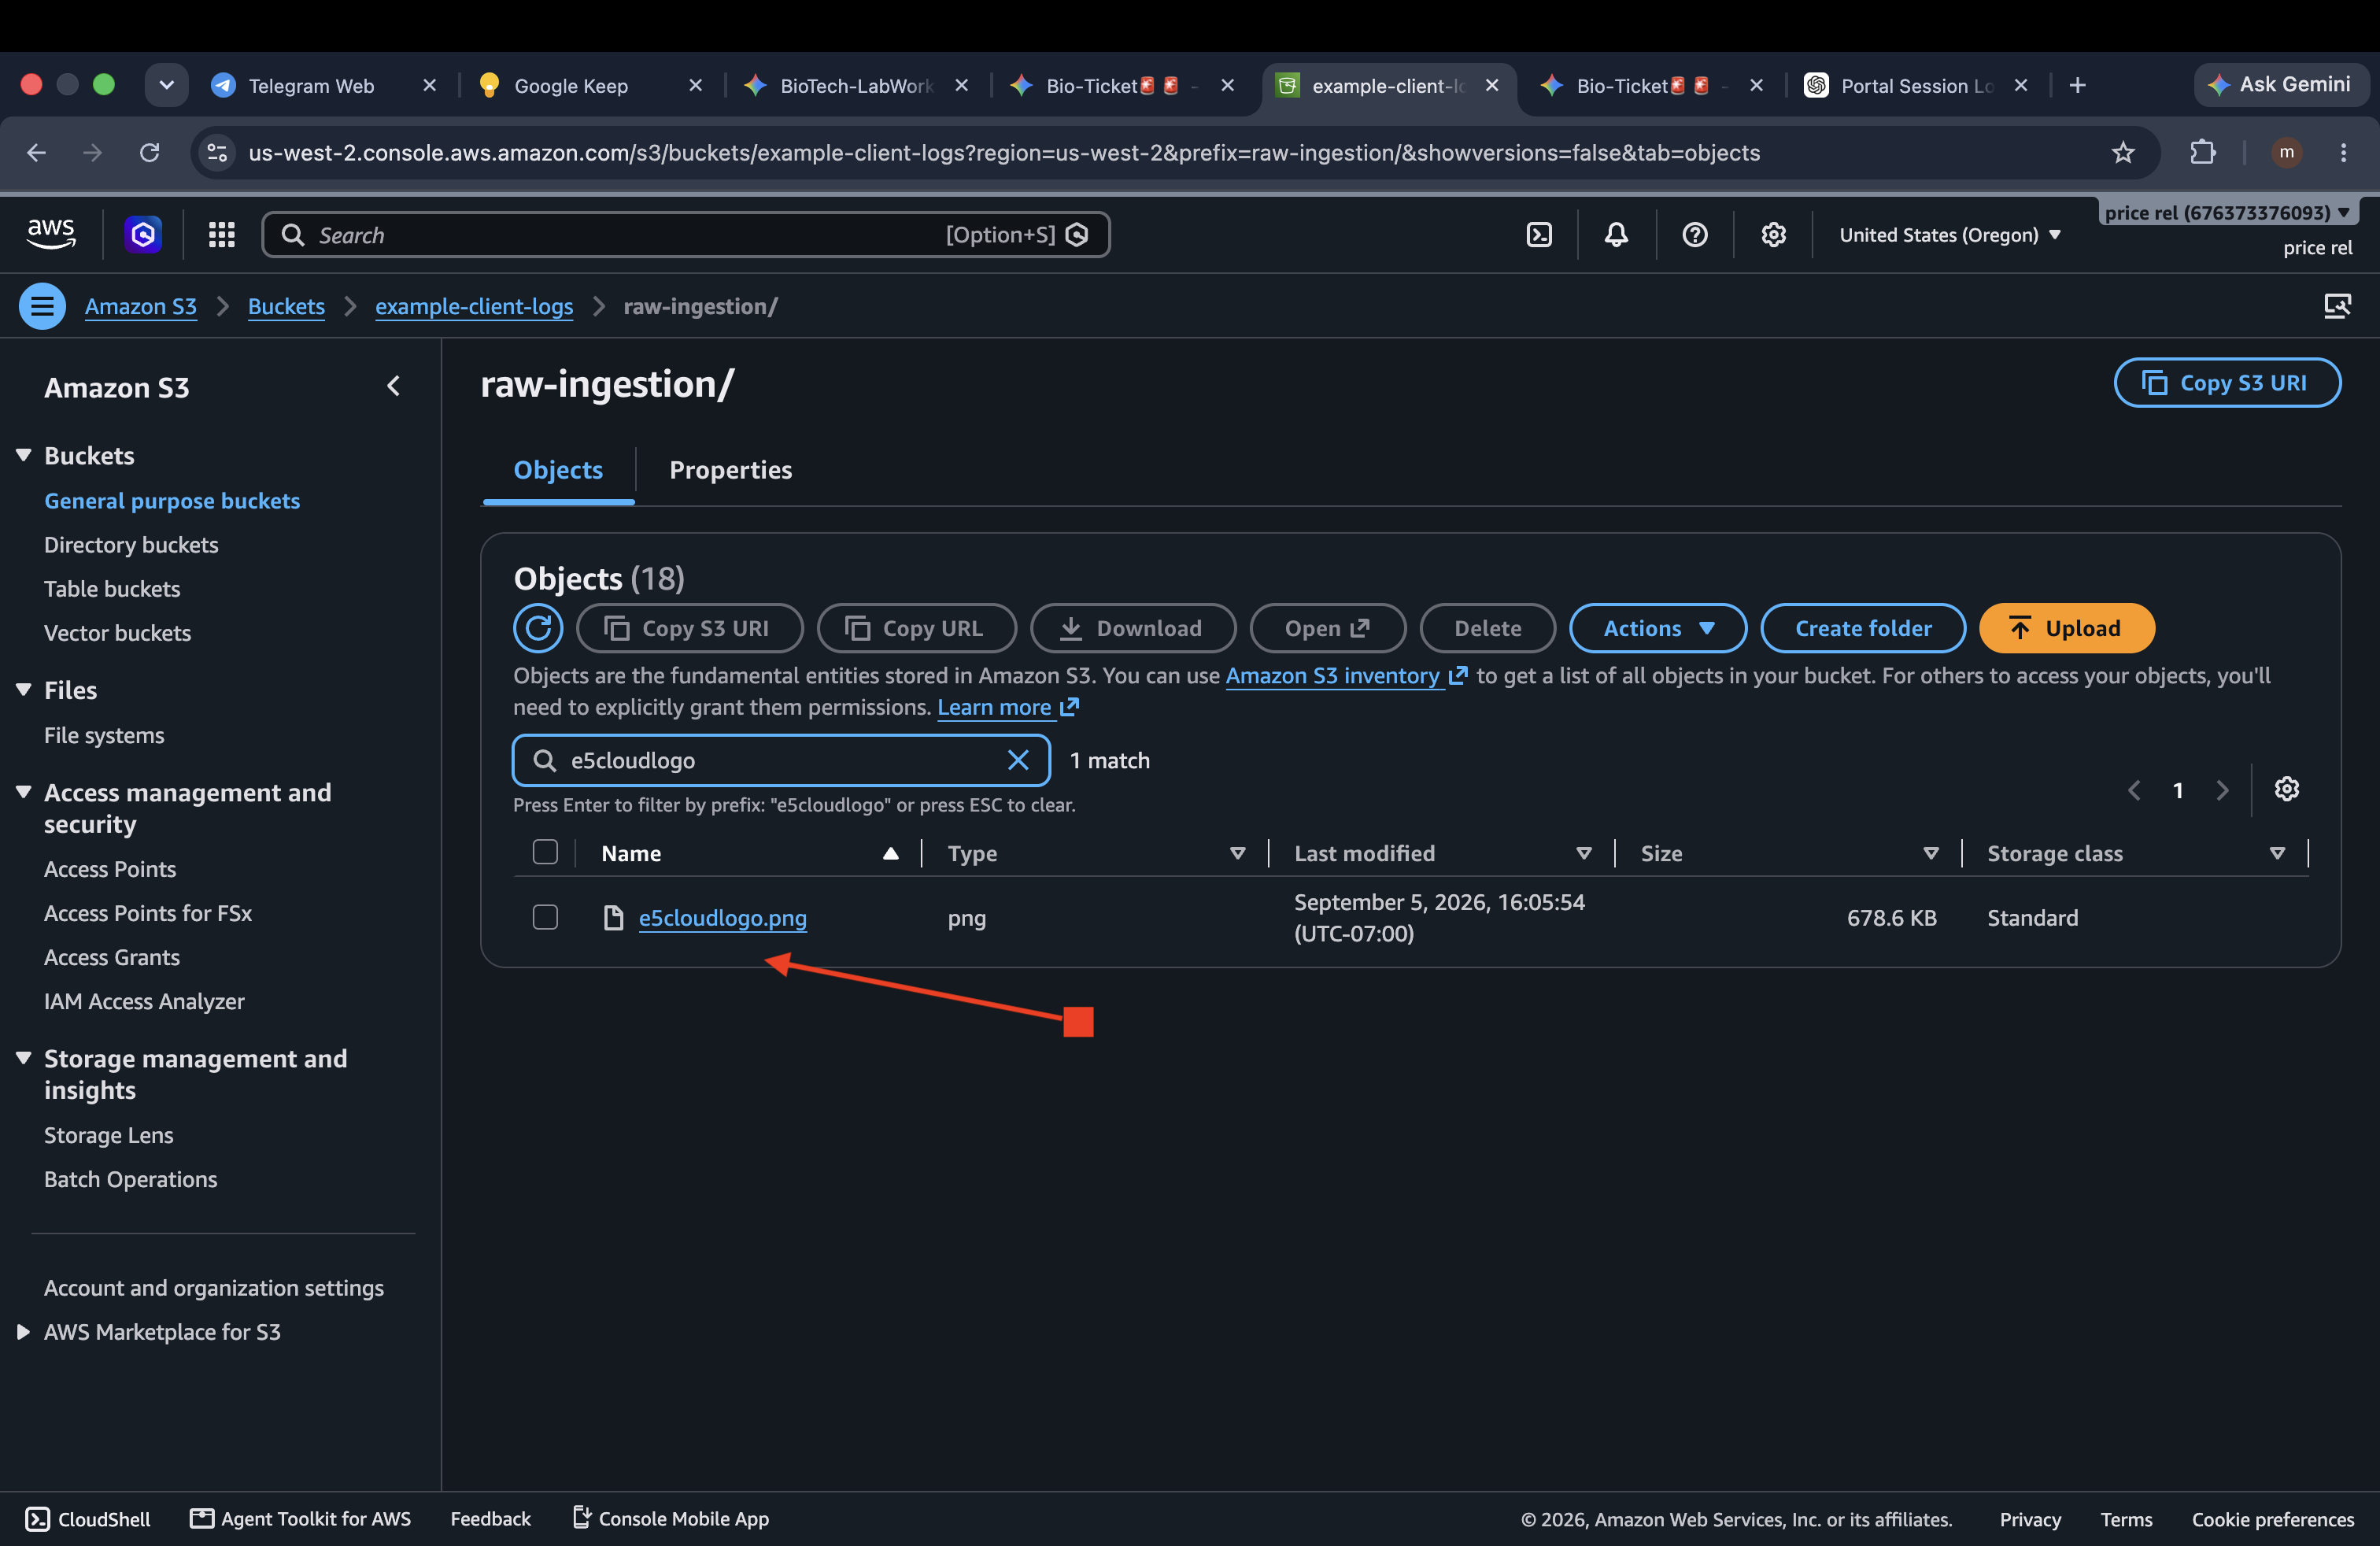Go to example-client-logs breadcrumb
Screen dimensions: 2380x1546
(x=474, y=306)
